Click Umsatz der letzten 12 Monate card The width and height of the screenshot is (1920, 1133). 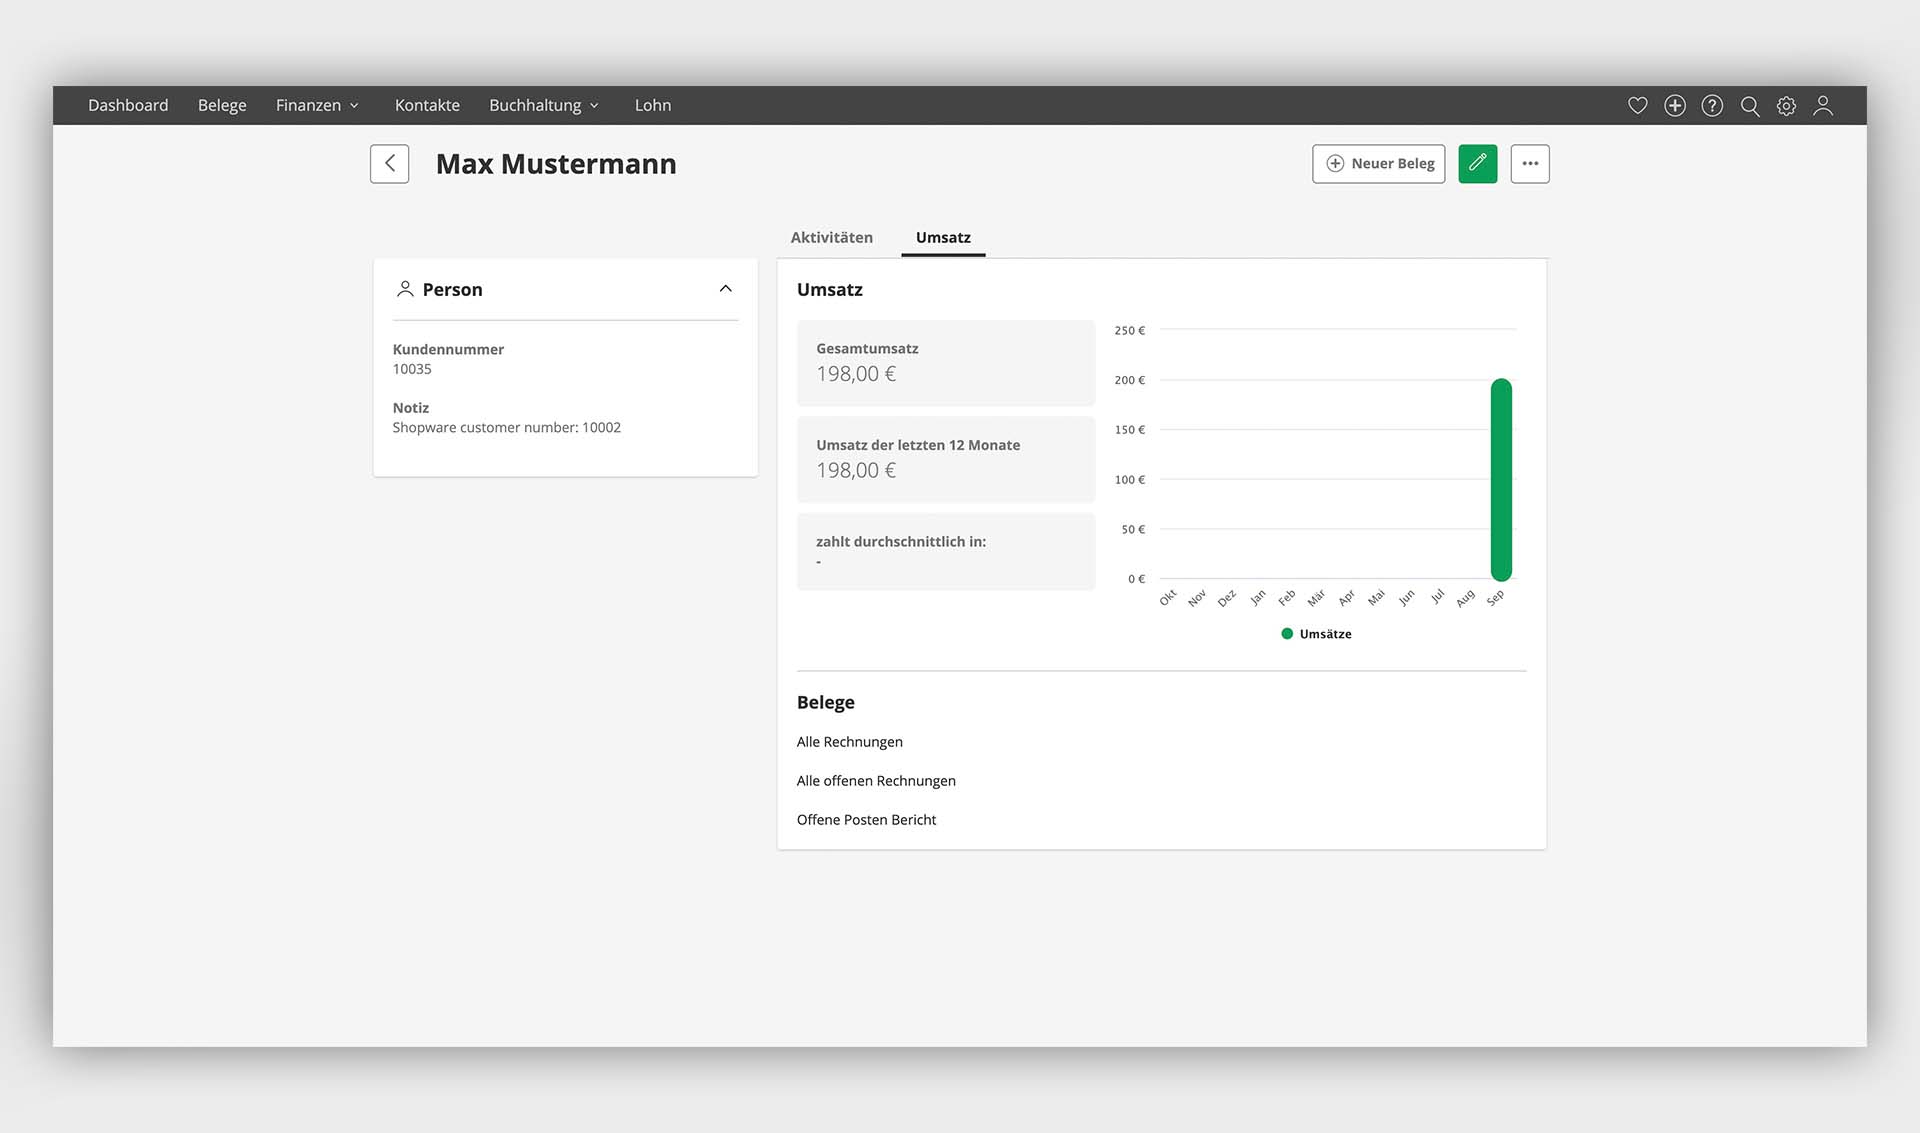point(946,459)
